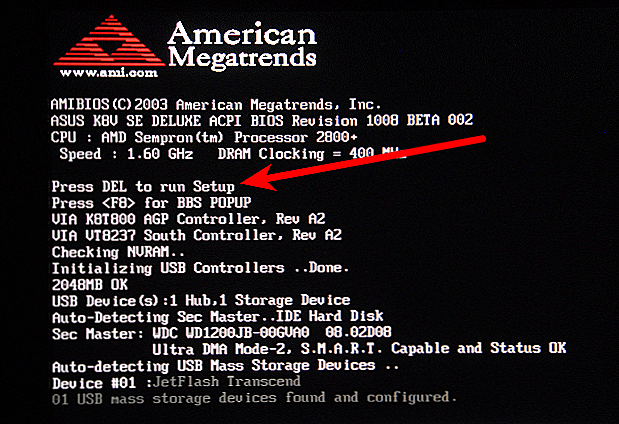This screenshot has width=619, height=424.
Task: Select Device #01 JetFlash Transcend entry
Action: click(x=176, y=382)
